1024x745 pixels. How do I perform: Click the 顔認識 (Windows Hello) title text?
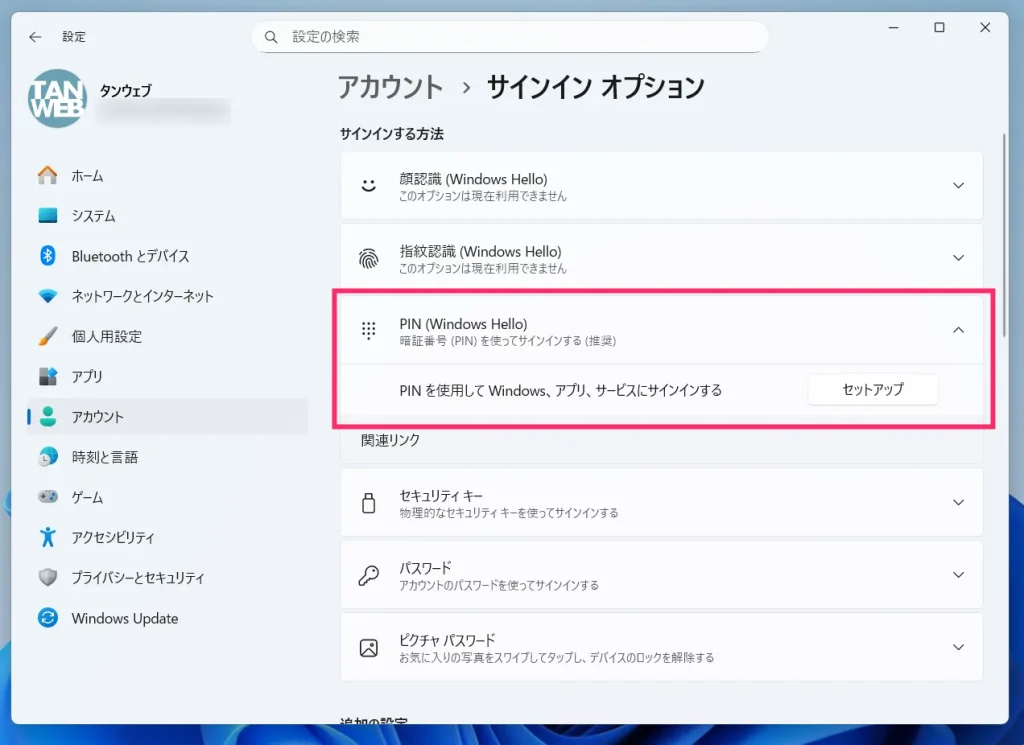pyautogui.click(x=473, y=179)
